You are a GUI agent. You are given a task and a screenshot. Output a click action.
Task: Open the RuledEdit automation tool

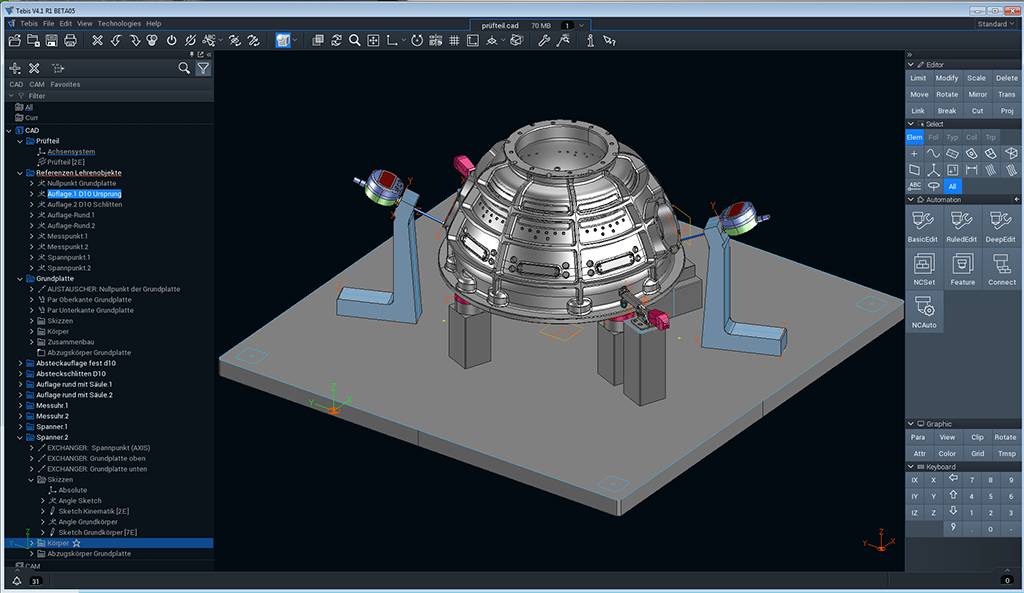(961, 226)
